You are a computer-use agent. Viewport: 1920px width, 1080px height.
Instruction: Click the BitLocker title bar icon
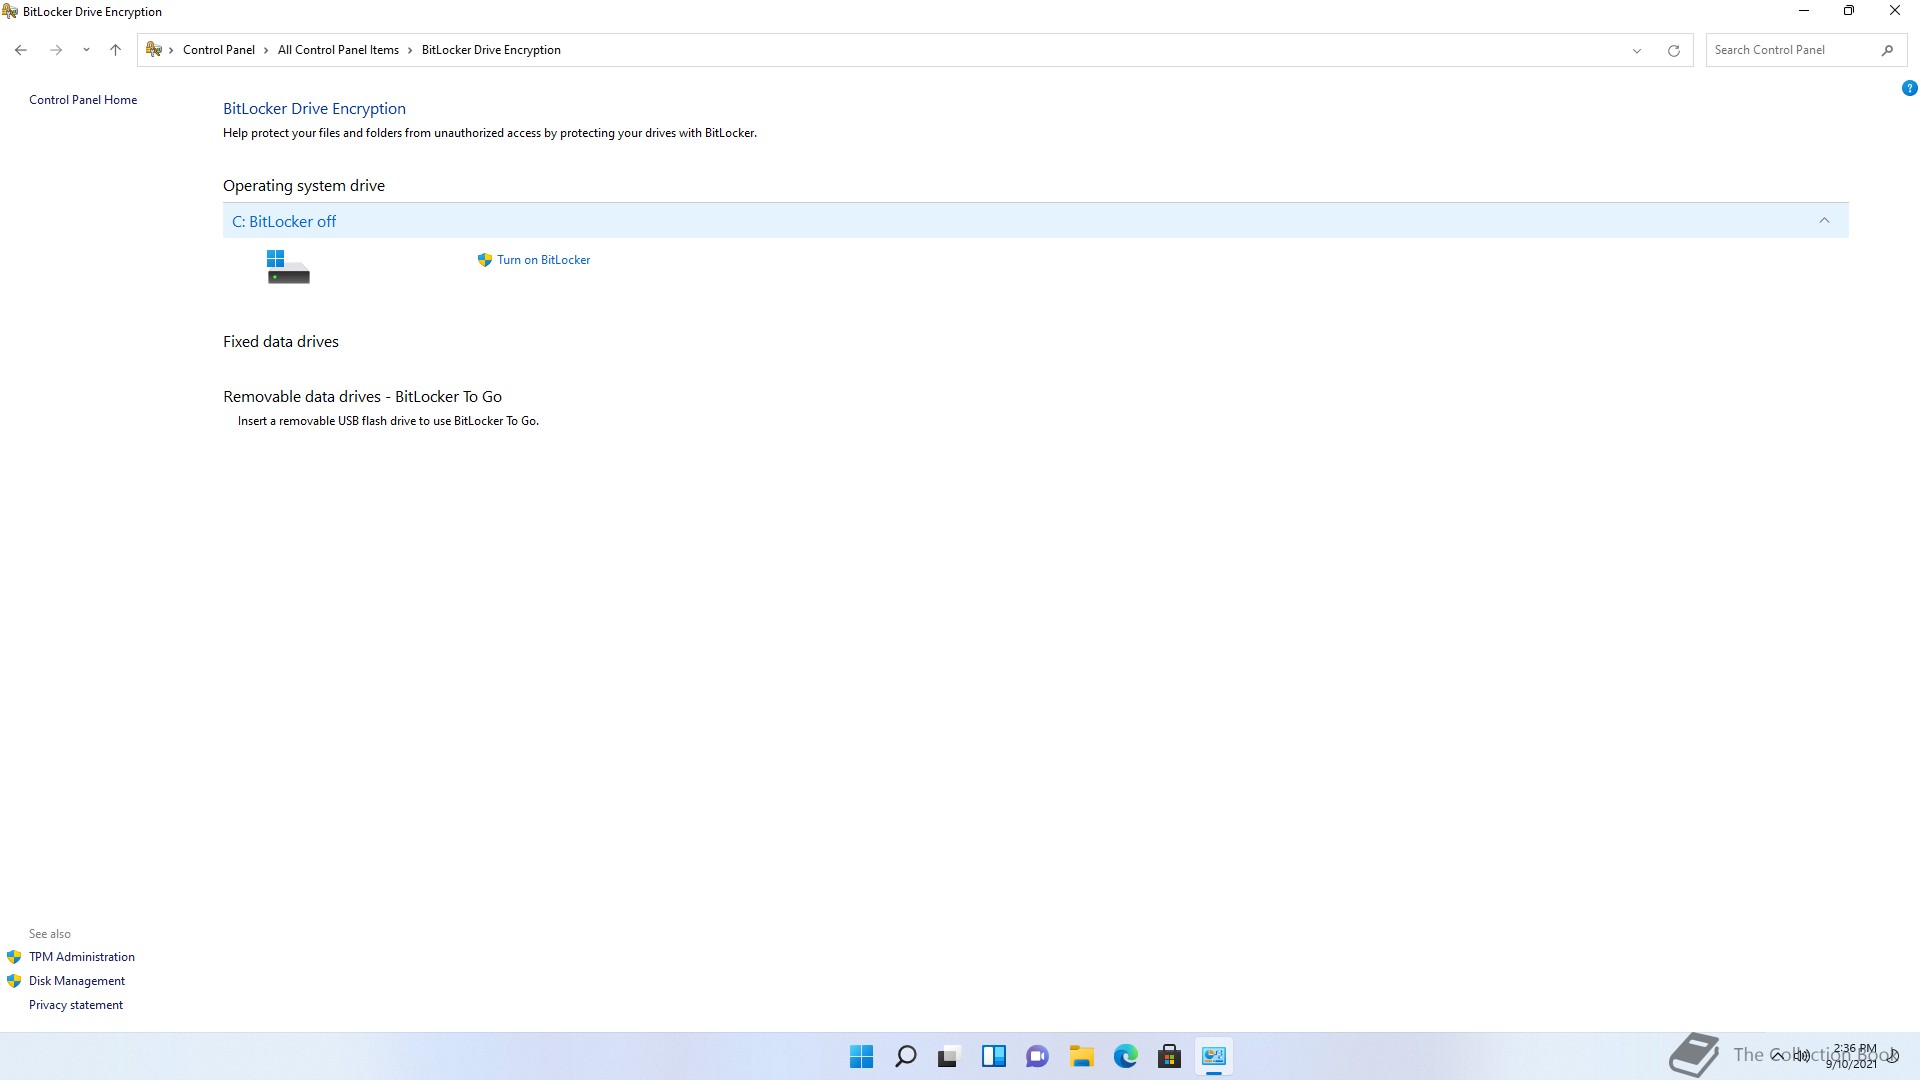(10, 12)
